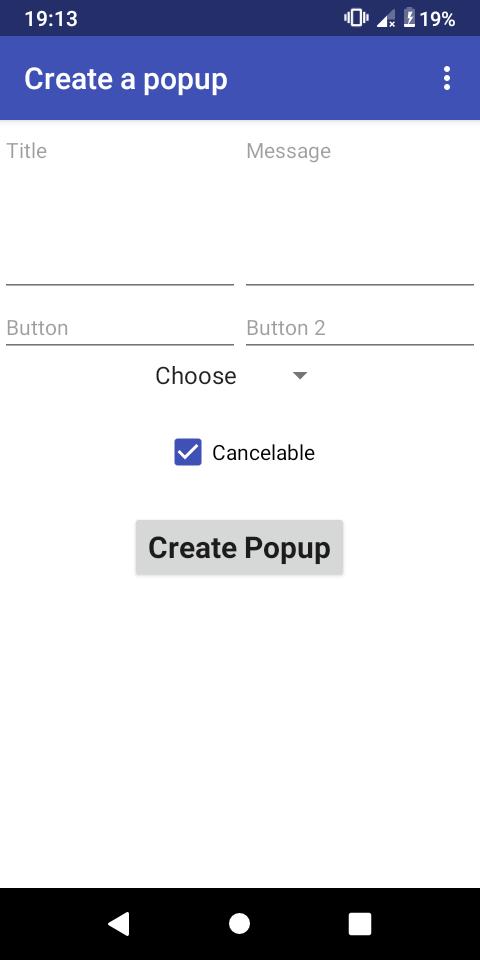
Task: Tap the mobile signal status icon
Action: 386,19
